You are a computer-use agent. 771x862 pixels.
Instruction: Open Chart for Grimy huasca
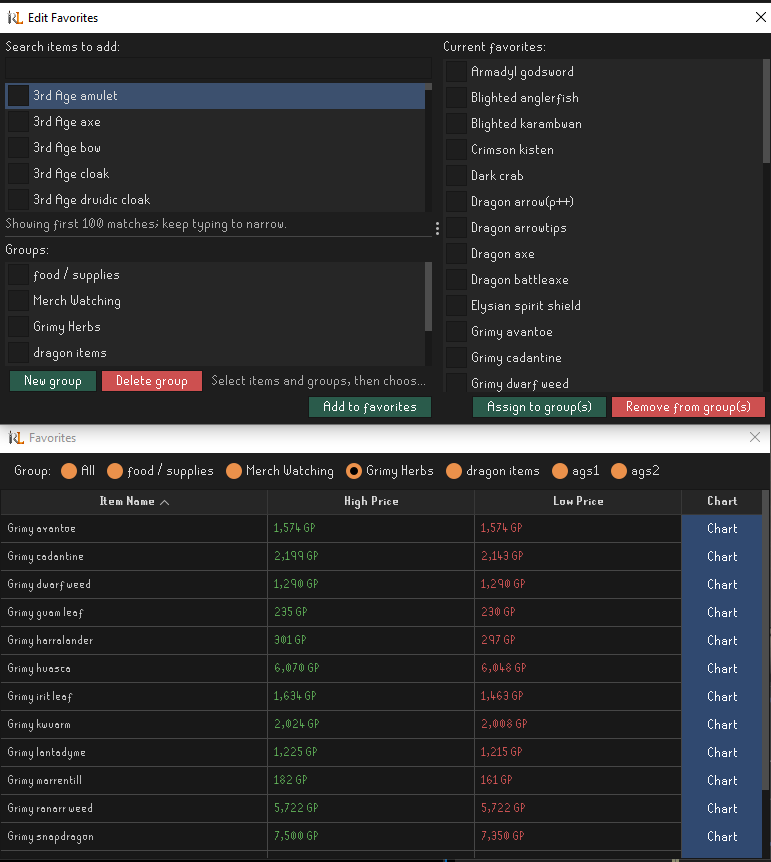tap(722, 668)
